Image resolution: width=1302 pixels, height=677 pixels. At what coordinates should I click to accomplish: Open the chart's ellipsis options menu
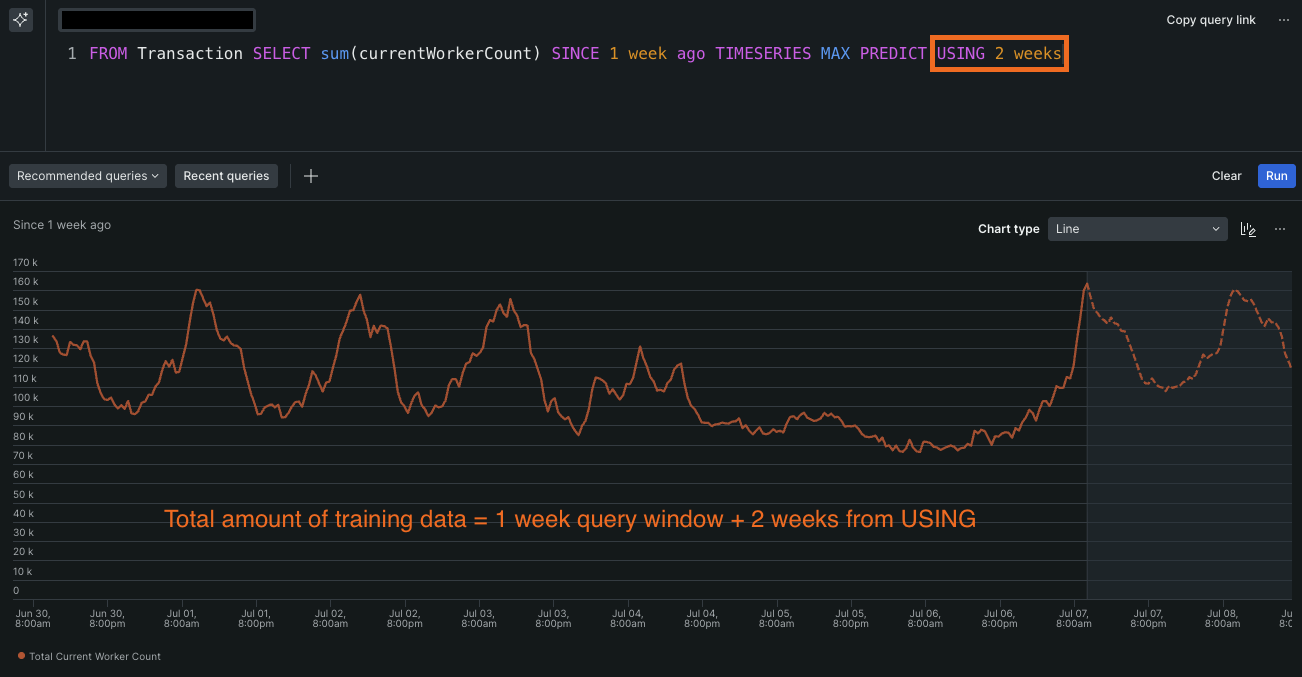pyautogui.click(x=1280, y=229)
